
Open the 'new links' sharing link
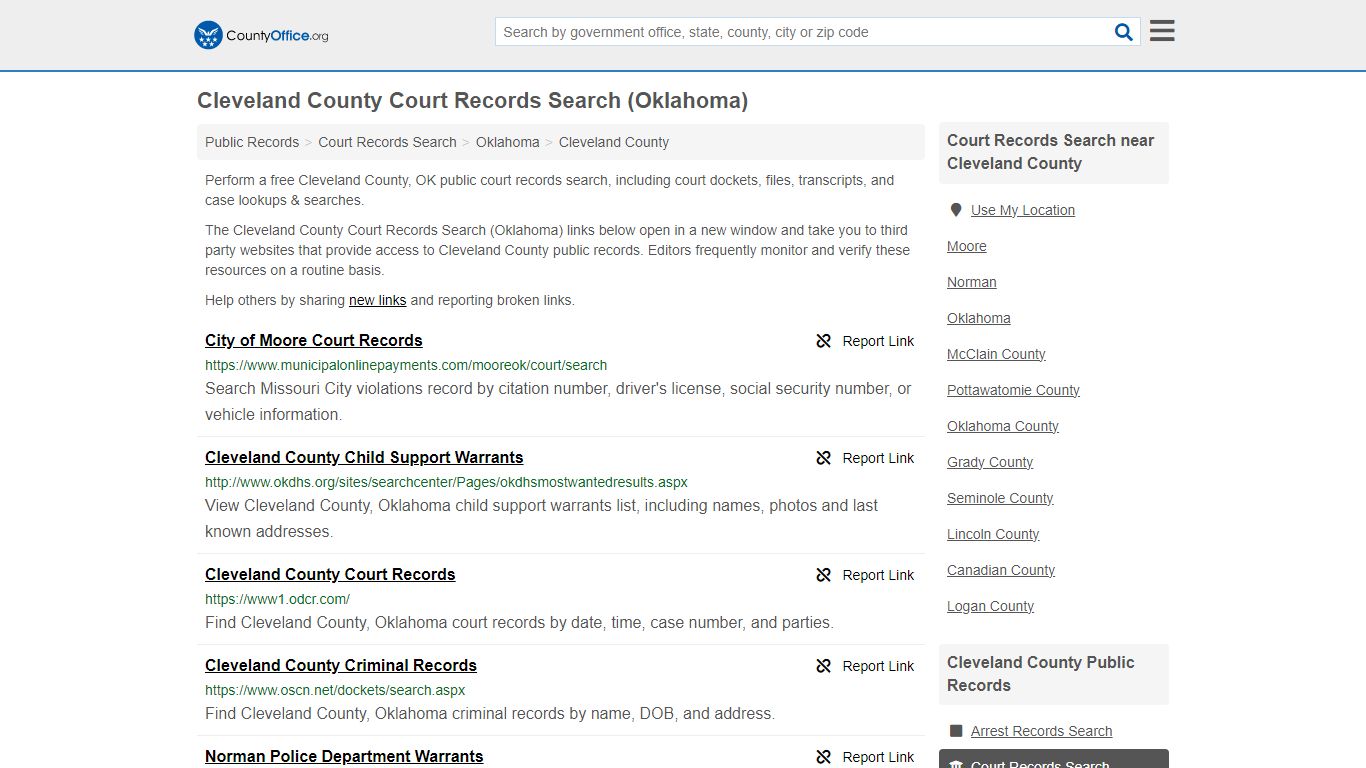(377, 300)
